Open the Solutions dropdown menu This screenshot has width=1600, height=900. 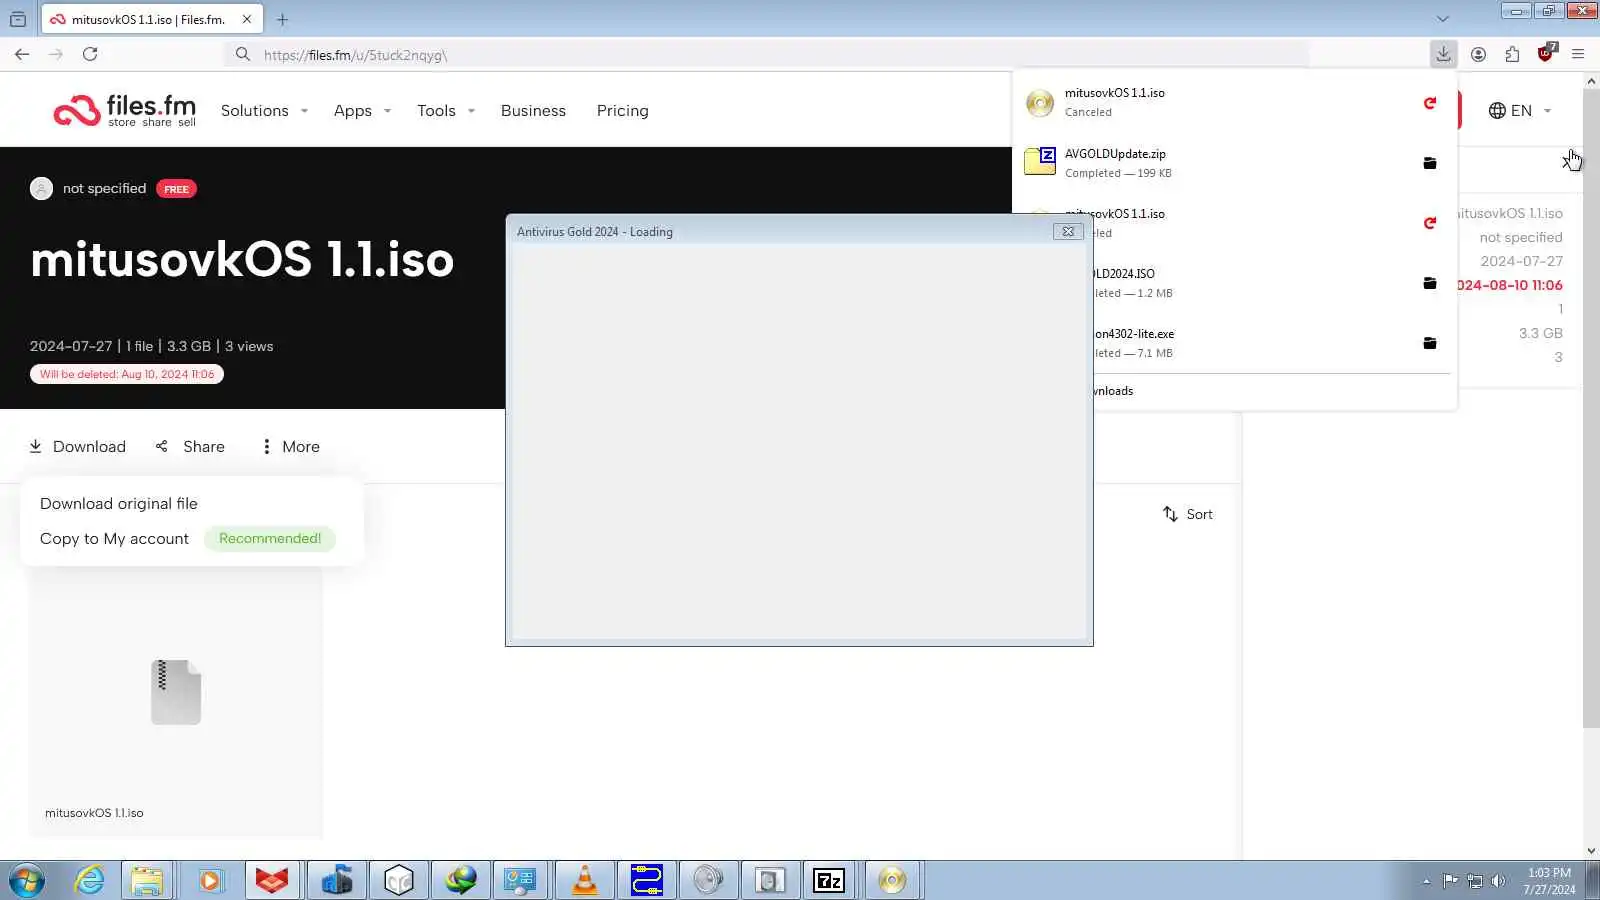264,111
